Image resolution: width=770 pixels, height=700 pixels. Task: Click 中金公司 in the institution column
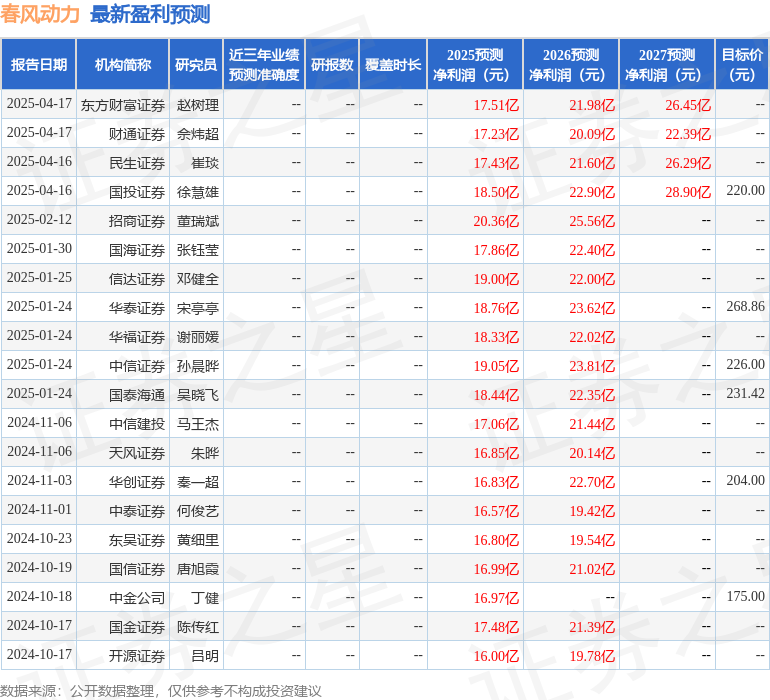pyautogui.click(x=137, y=597)
